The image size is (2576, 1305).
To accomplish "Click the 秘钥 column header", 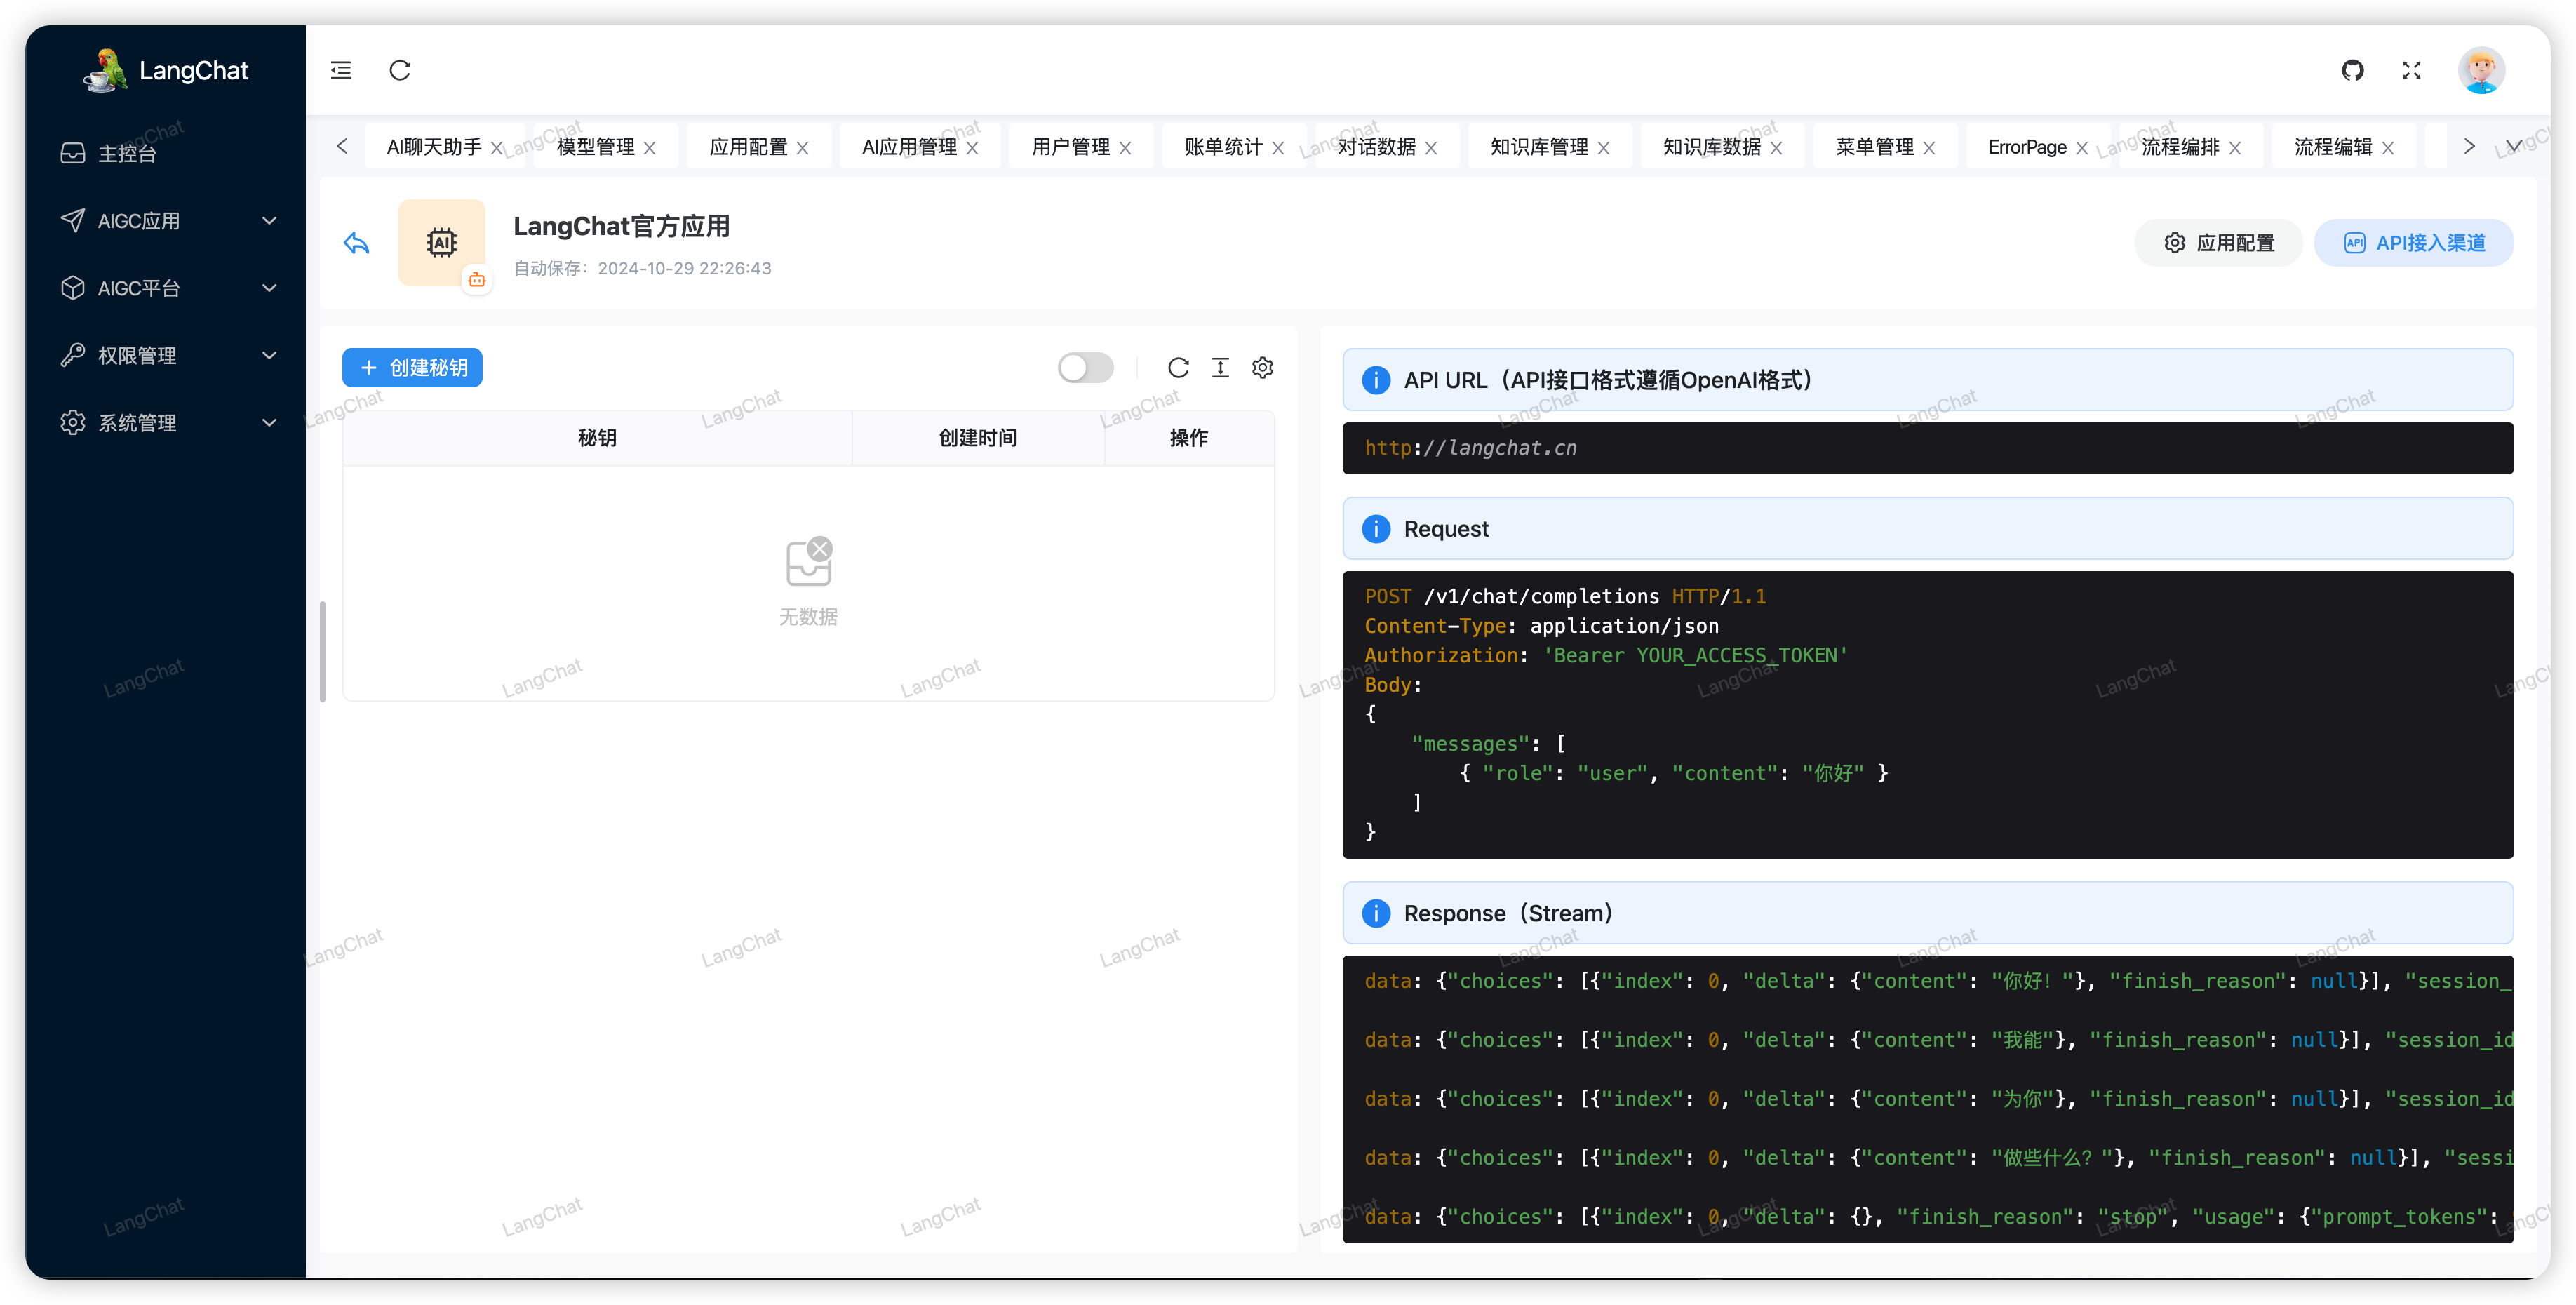I will point(597,438).
